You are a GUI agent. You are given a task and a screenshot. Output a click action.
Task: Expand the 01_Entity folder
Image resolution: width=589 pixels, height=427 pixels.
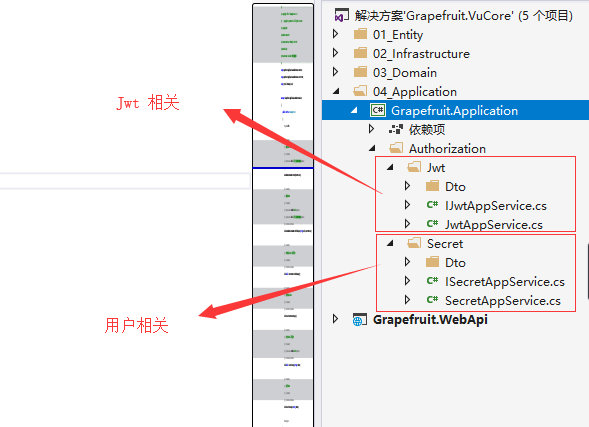[335, 34]
